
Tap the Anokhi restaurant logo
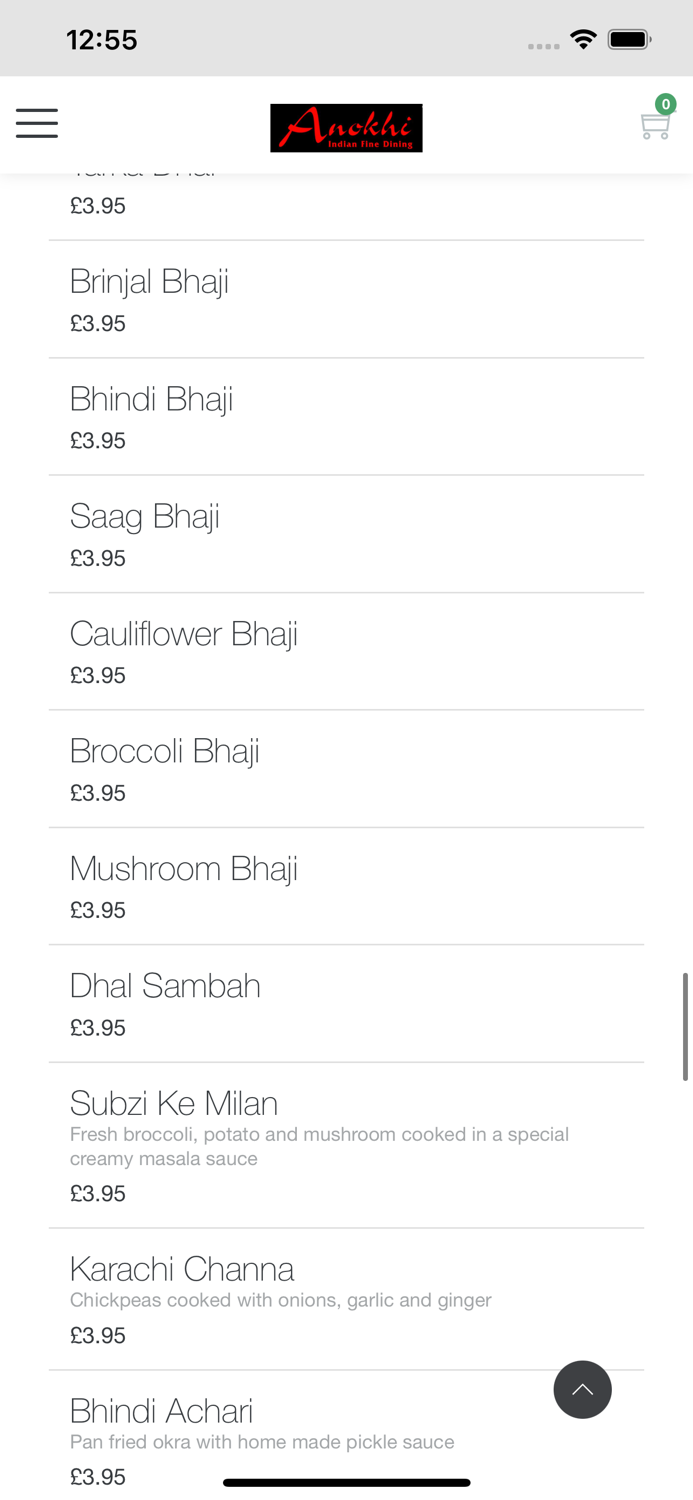coord(346,127)
